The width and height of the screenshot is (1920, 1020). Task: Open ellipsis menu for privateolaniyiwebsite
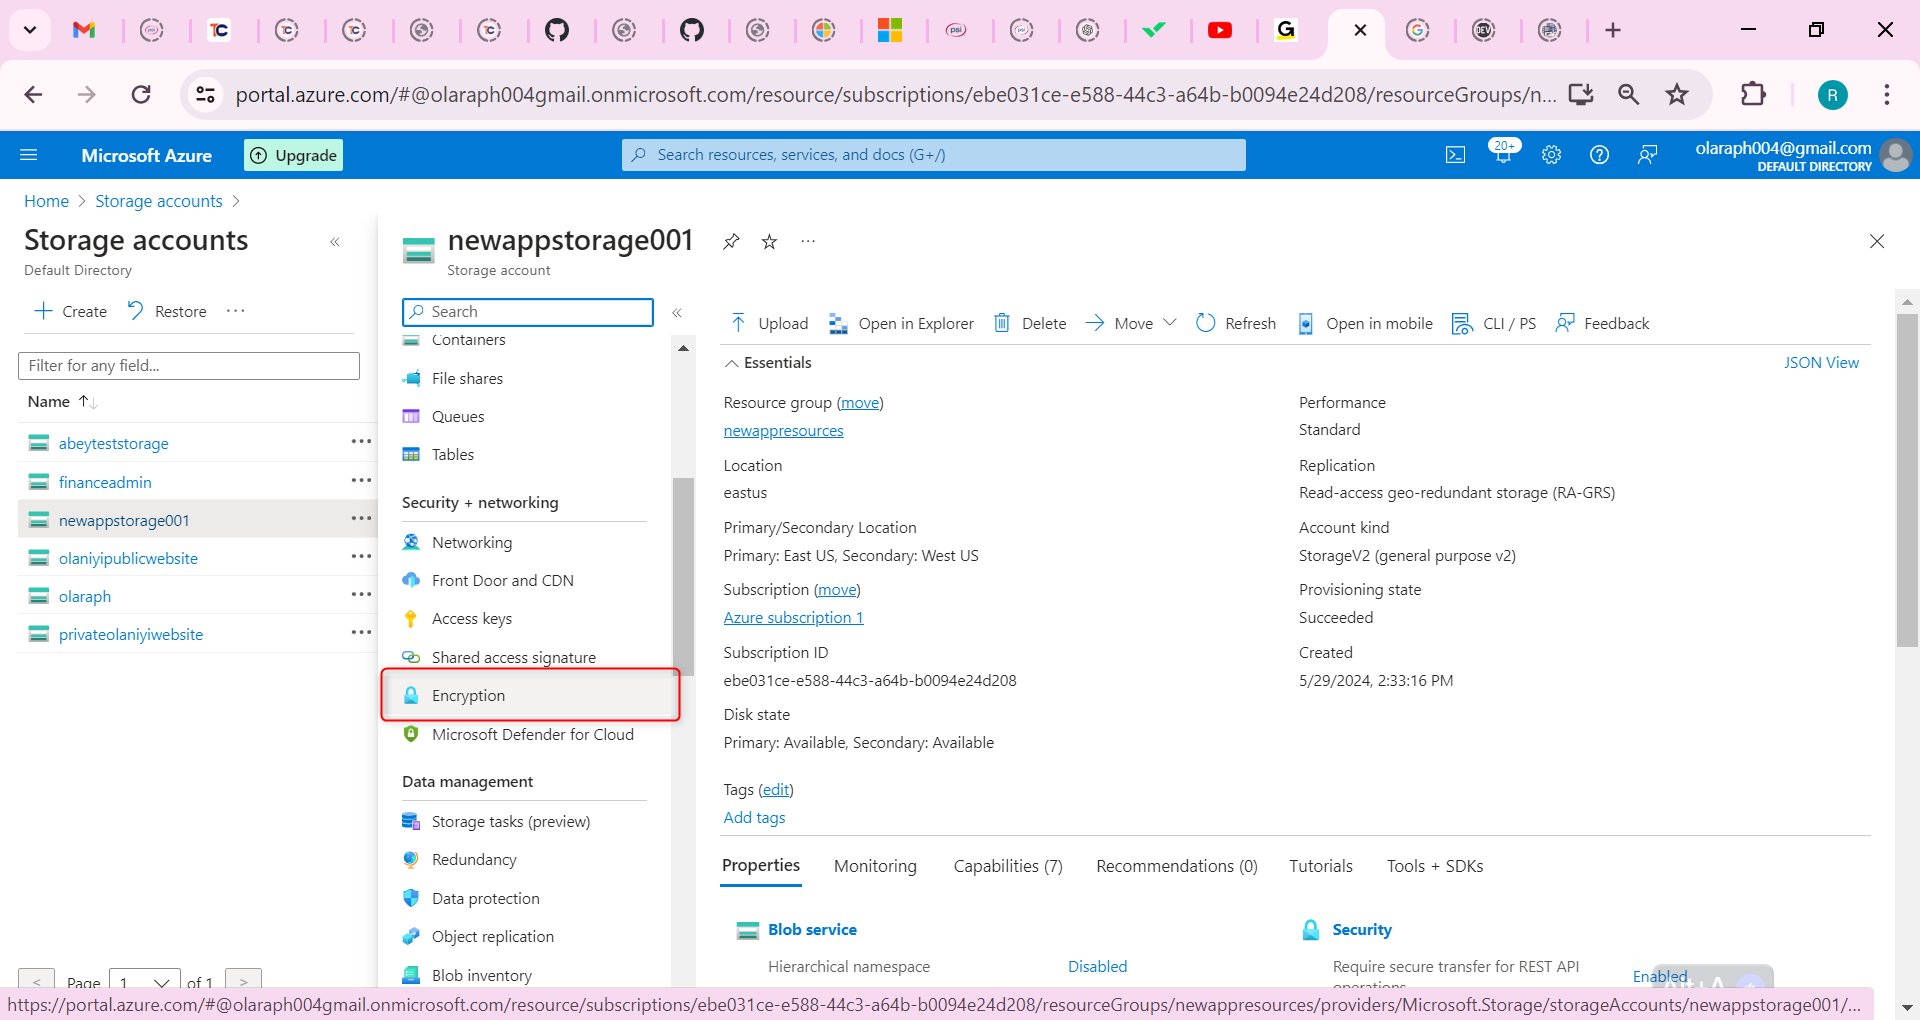pos(361,633)
